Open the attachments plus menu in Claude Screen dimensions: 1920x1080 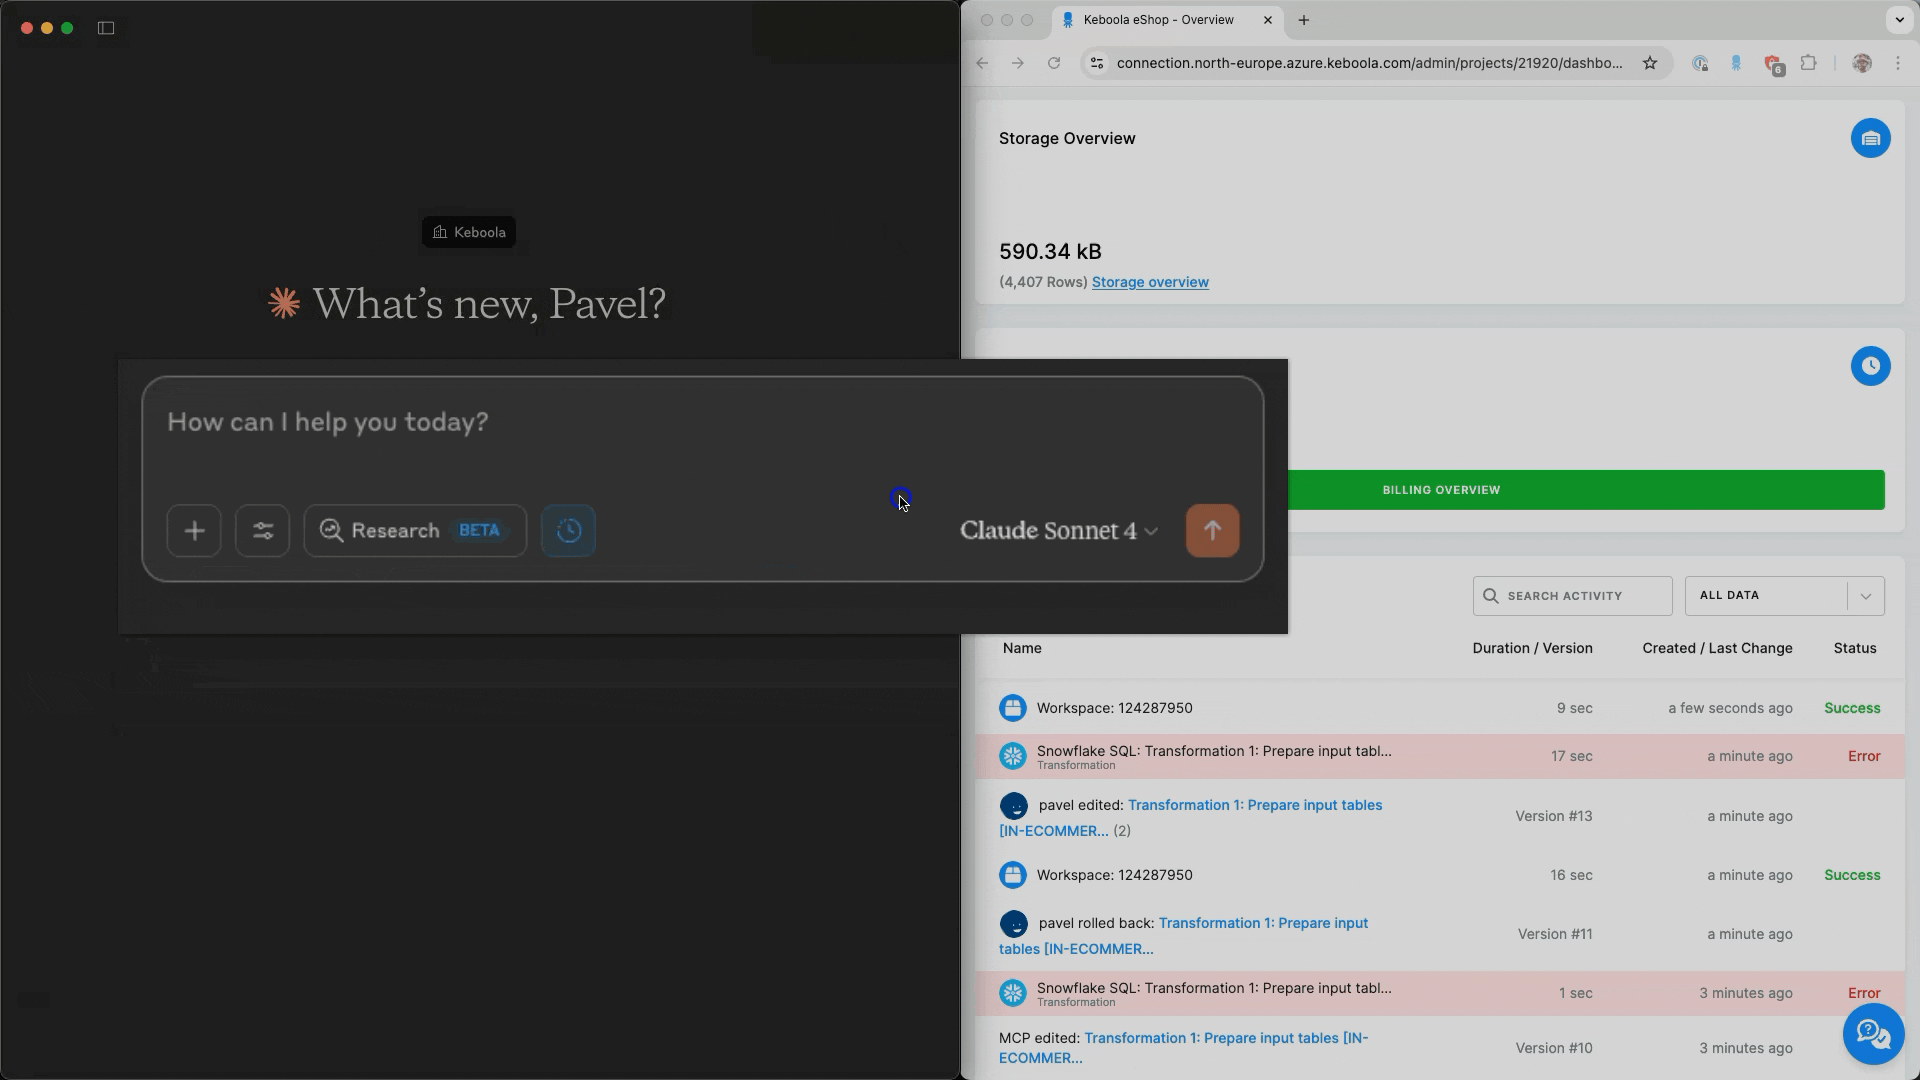pyautogui.click(x=194, y=531)
